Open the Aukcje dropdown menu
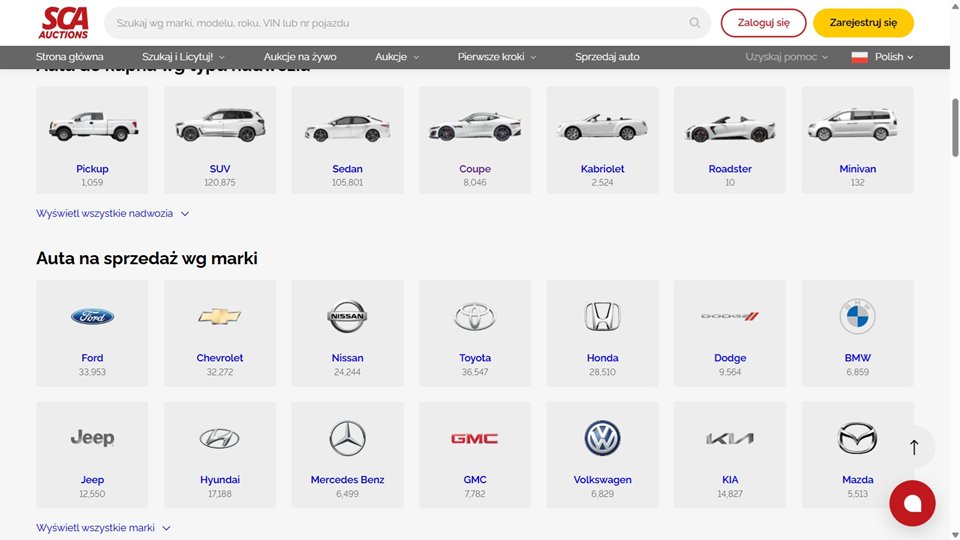This screenshot has height=540, width=960. tap(397, 57)
